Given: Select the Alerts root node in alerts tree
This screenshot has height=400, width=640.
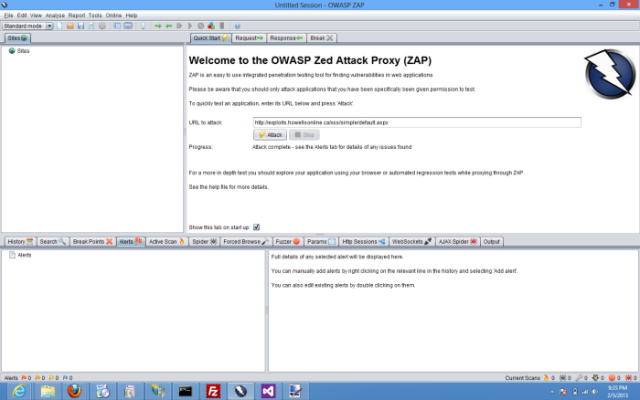Looking at the screenshot, I should tap(20, 255).
